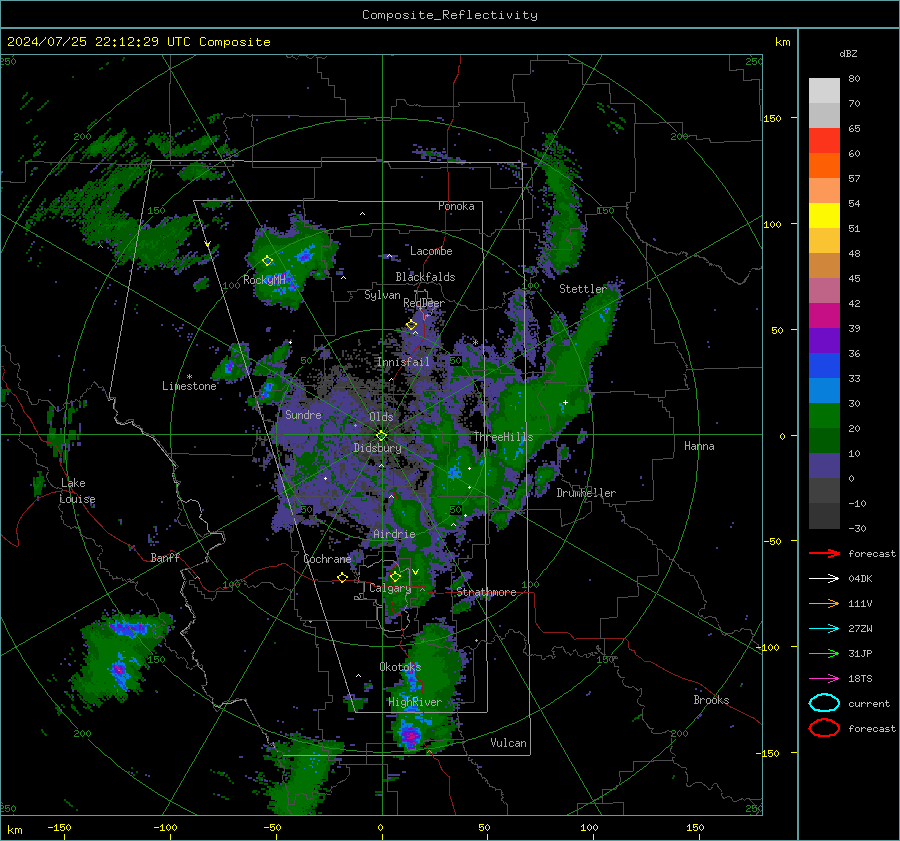Click the yellow diamond marker near Red Deer

click(411, 325)
